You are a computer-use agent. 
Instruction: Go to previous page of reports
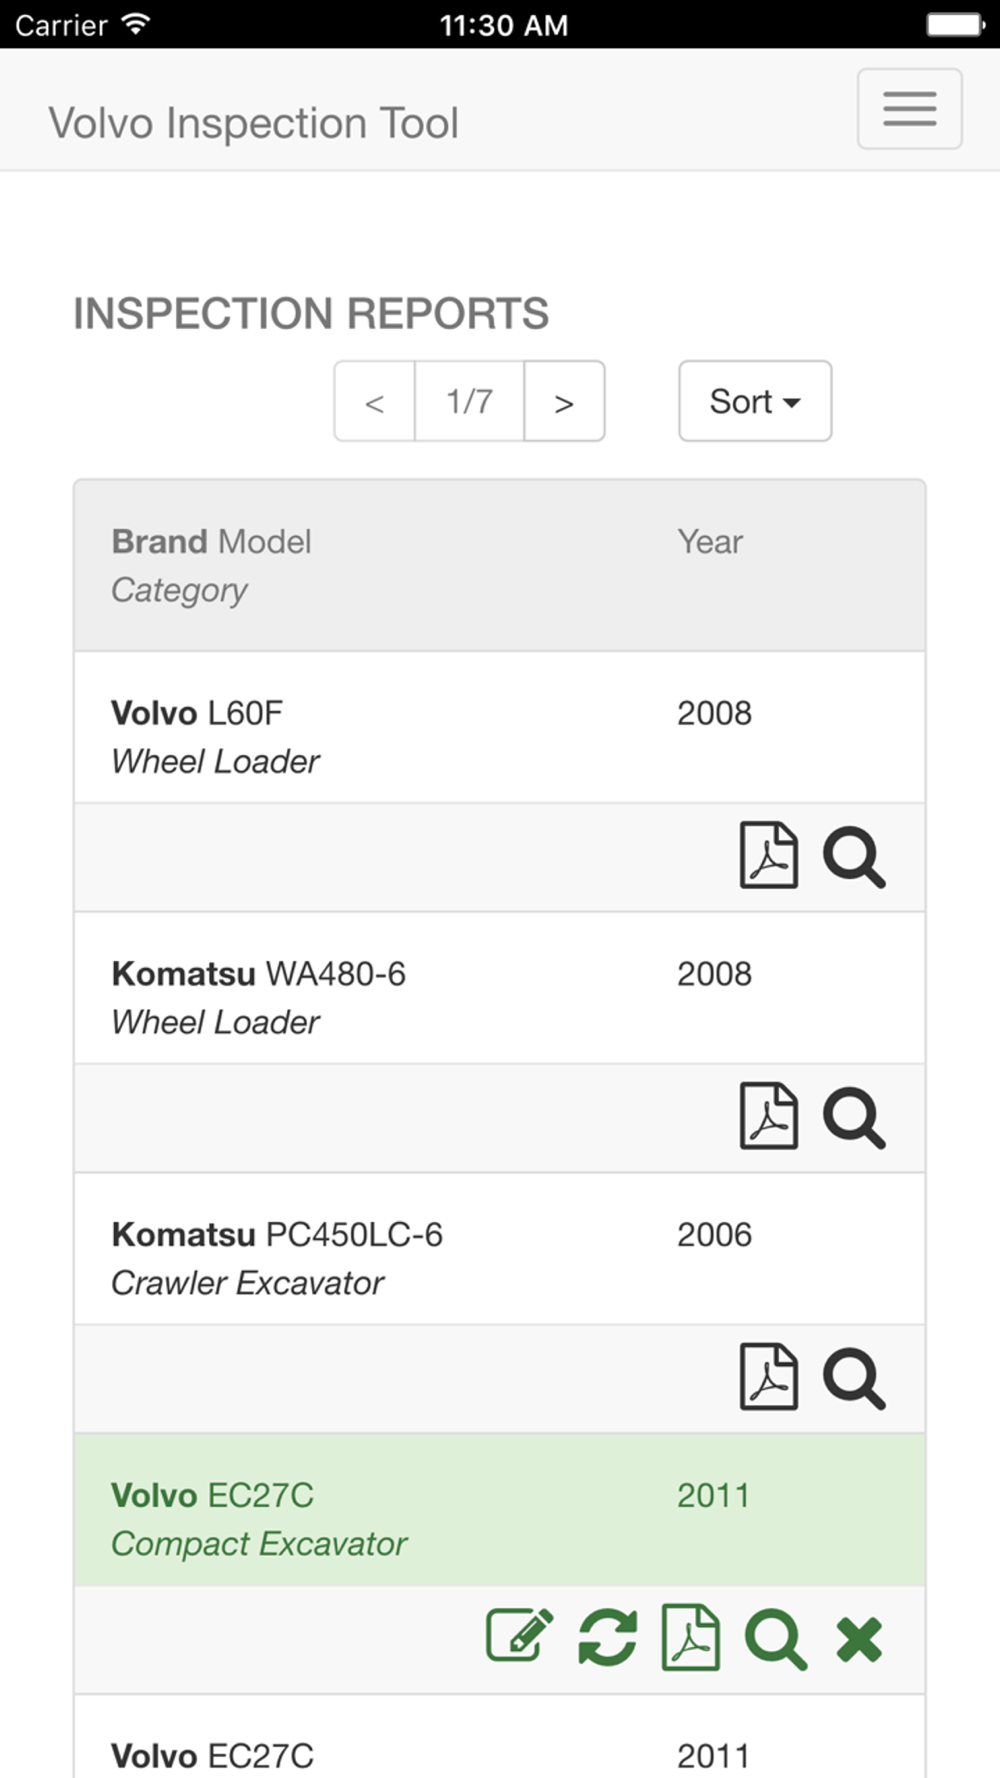click(x=374, y=401)
